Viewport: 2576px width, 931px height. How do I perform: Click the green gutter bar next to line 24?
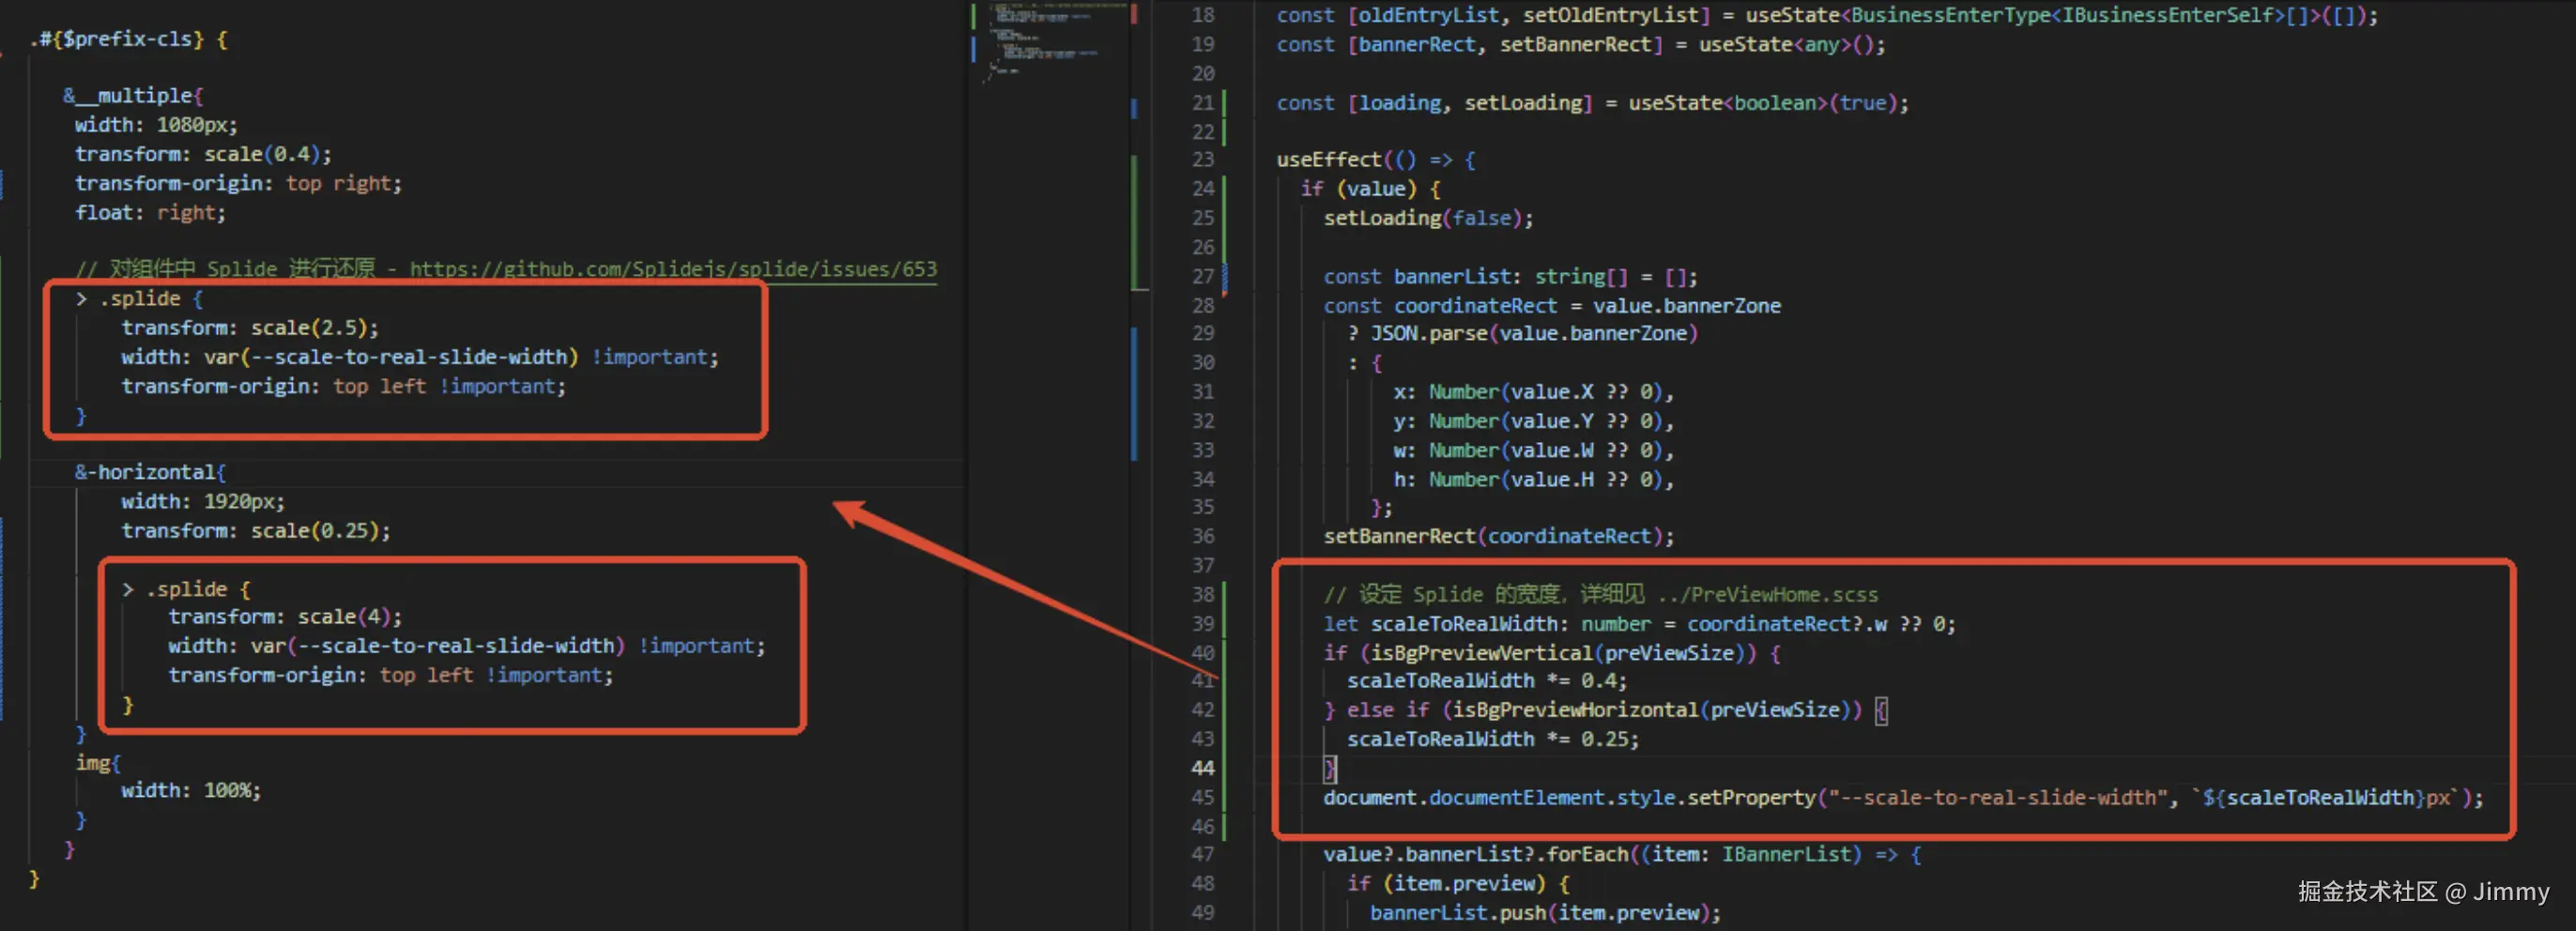(x=1226, y=190)
